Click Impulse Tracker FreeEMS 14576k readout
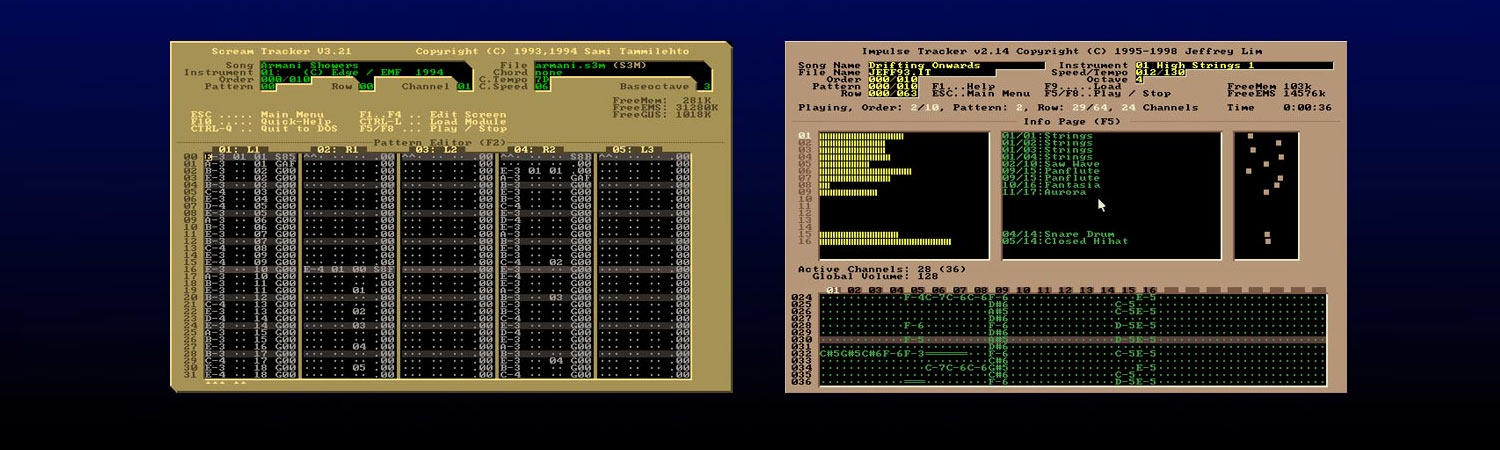 point(1277,93)
